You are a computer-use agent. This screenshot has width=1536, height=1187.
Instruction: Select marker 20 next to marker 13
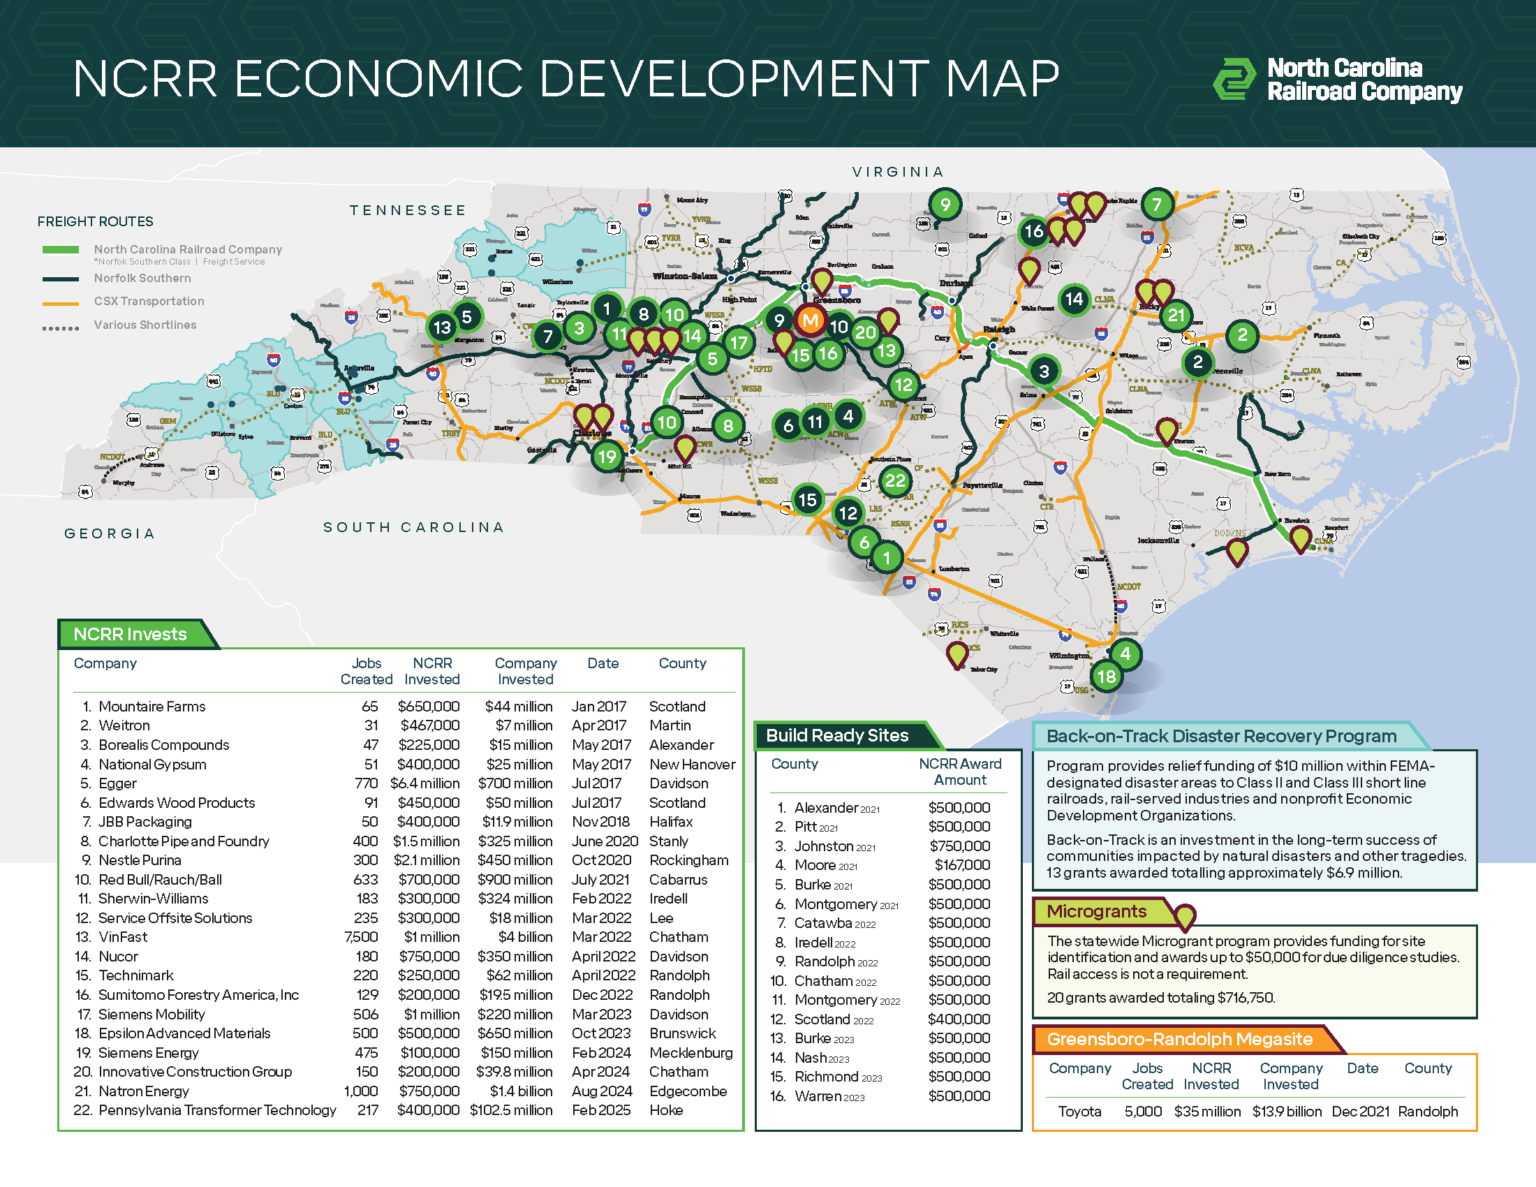click(x=865, y=333)
